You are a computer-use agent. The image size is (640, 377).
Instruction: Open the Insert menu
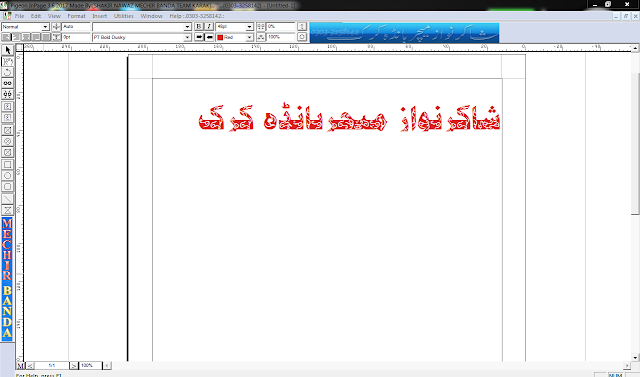(99, 16)
